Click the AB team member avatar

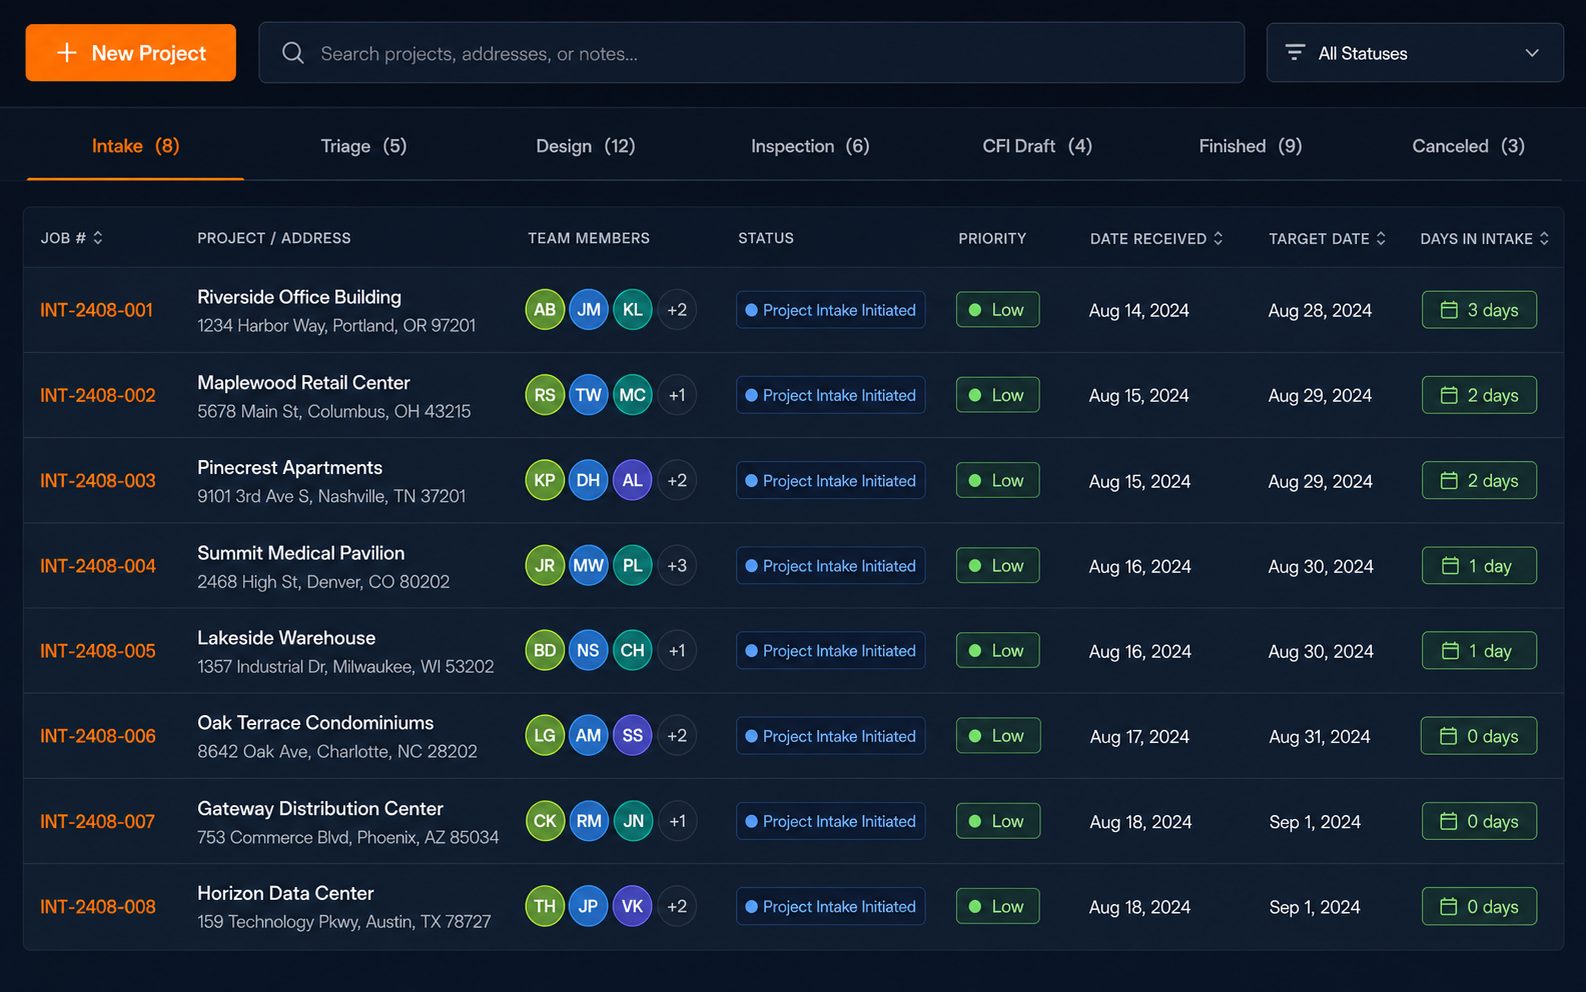click(545, 310)
